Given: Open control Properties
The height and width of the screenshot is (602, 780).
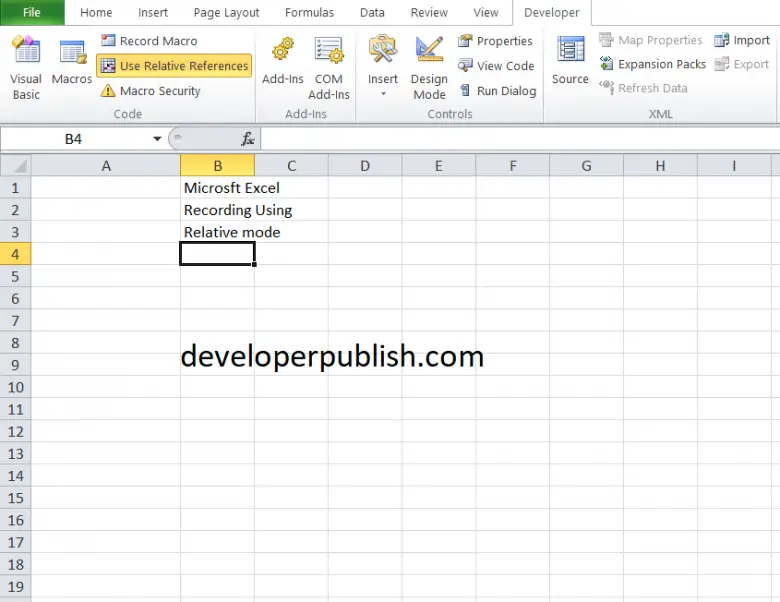Looking at the screenshot, I should 495,41.
